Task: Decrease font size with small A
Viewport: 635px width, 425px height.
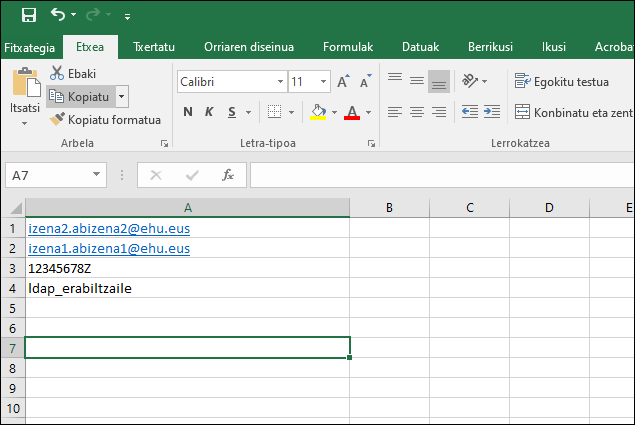Action: pyautogui.click(x=365, y=81)
